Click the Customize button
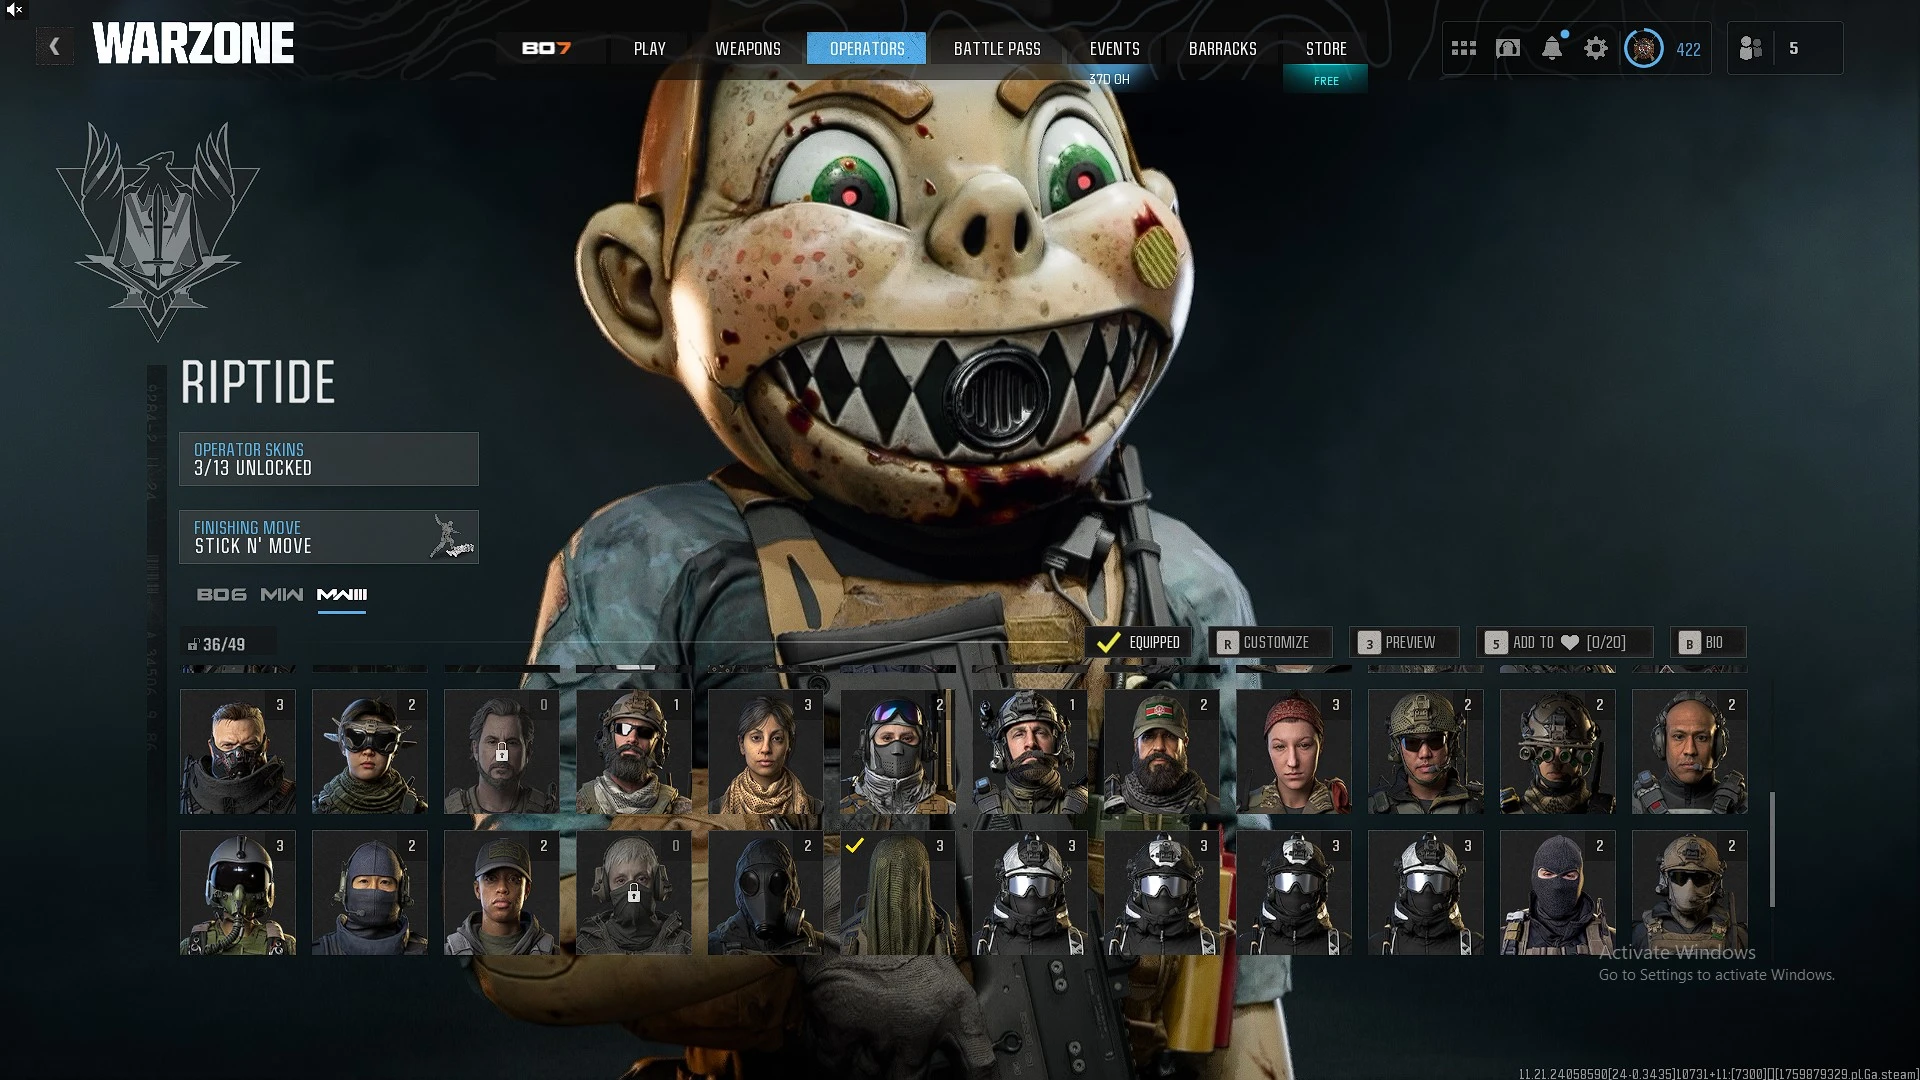 (x=1270, y=642)
